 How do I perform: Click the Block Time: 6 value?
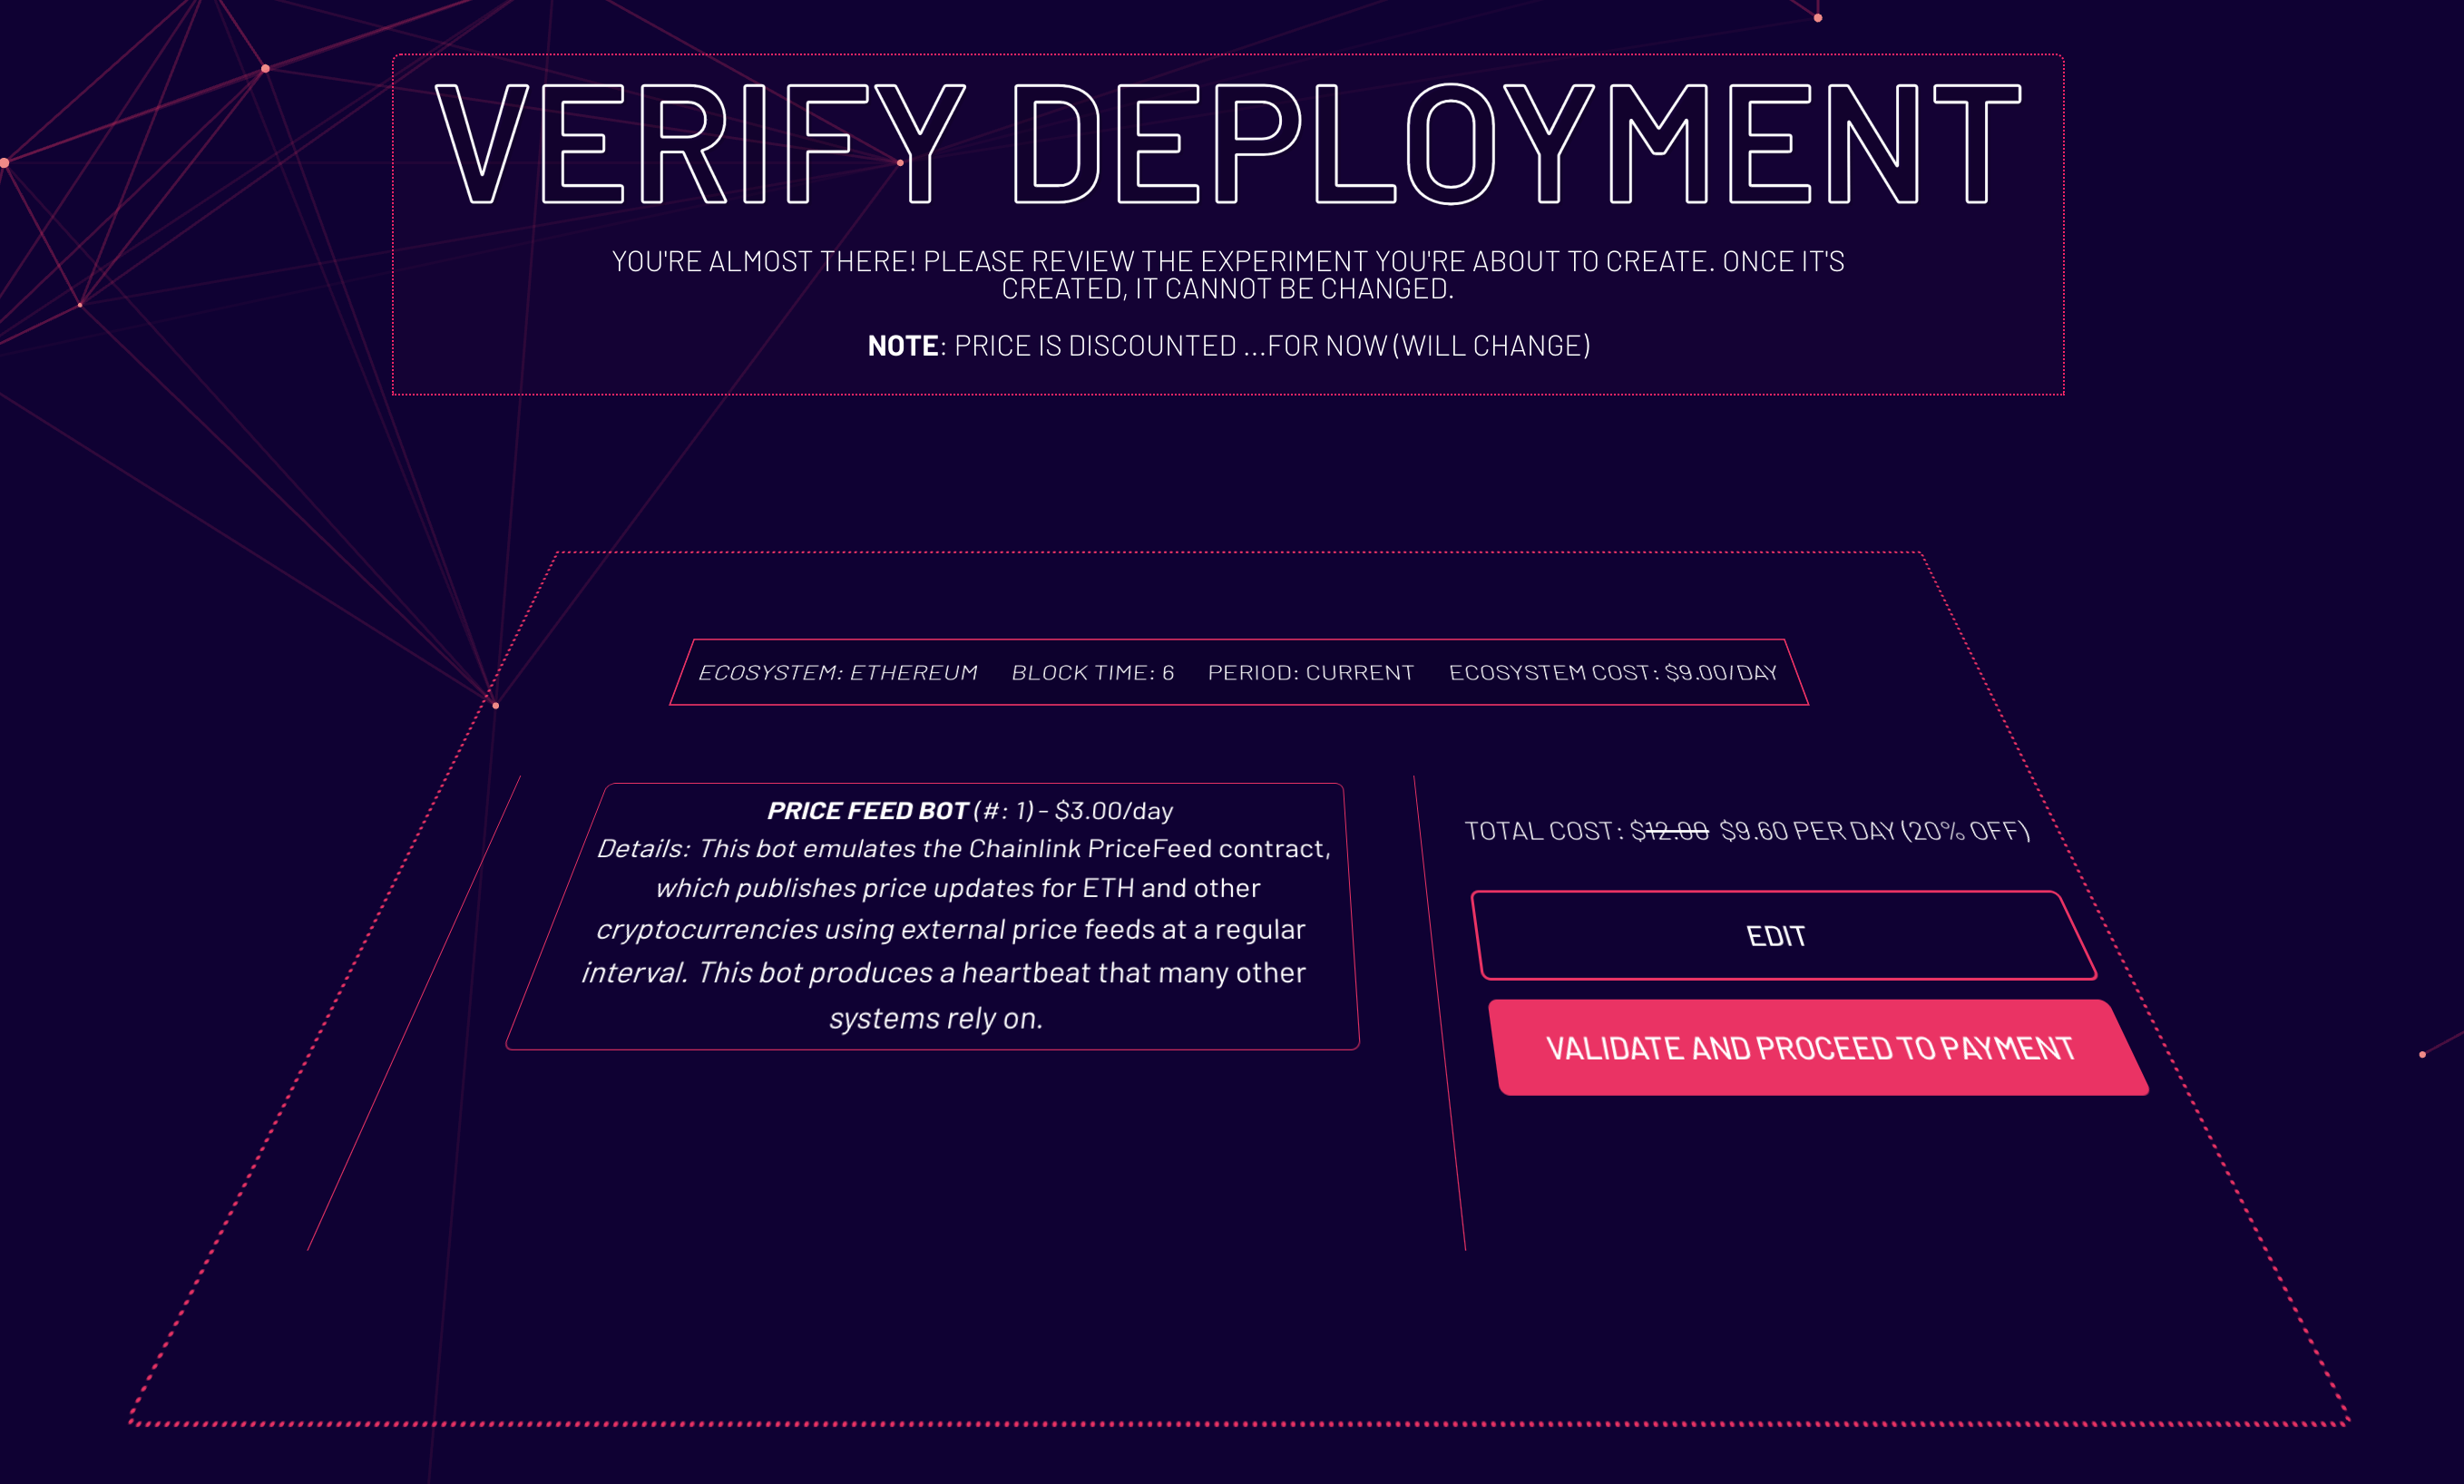tap(1093, 672)
